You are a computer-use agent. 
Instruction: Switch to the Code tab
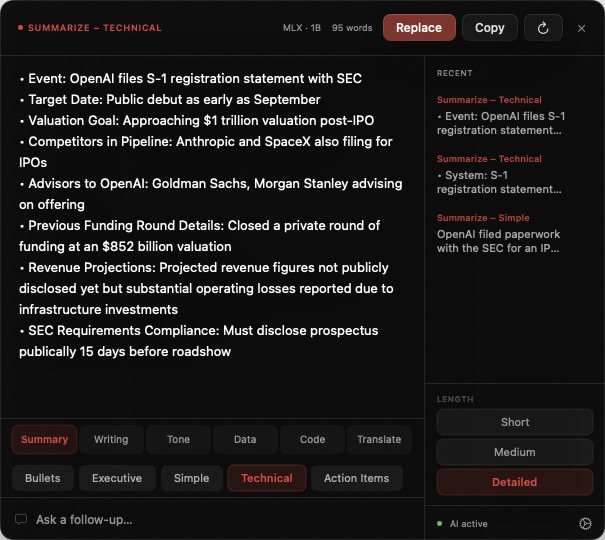pos(312,439)
